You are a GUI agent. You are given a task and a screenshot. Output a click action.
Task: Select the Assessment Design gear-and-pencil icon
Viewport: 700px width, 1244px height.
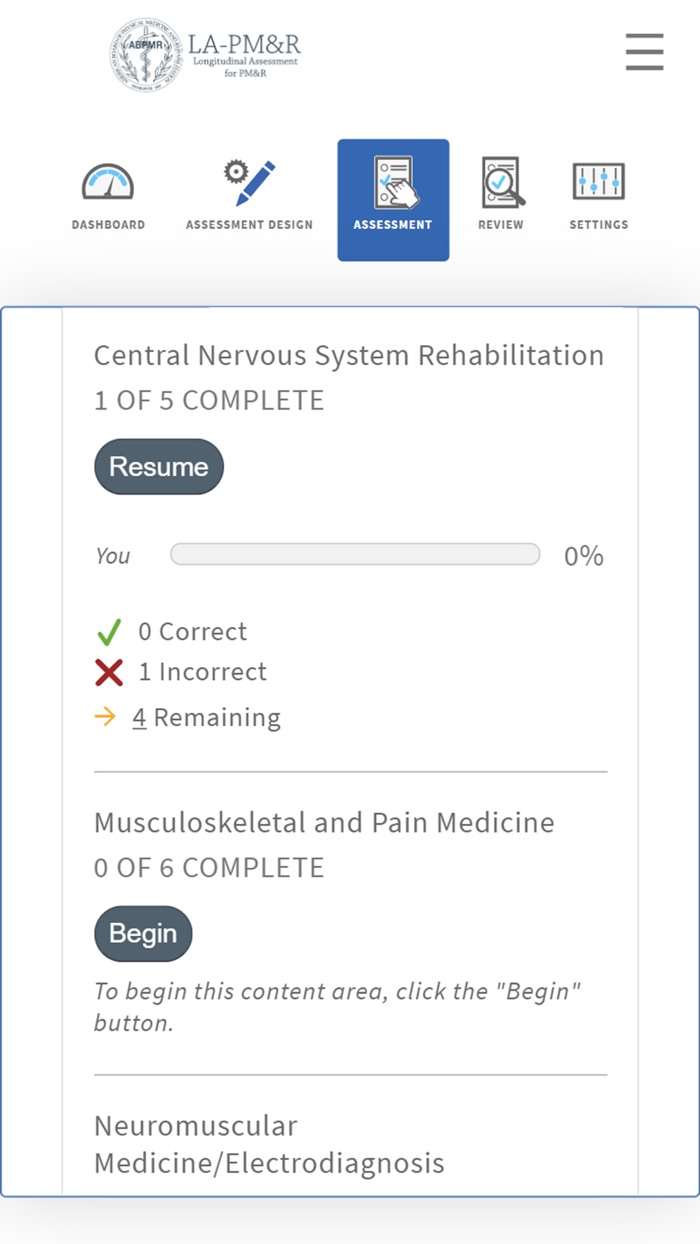tap(249, 183)
